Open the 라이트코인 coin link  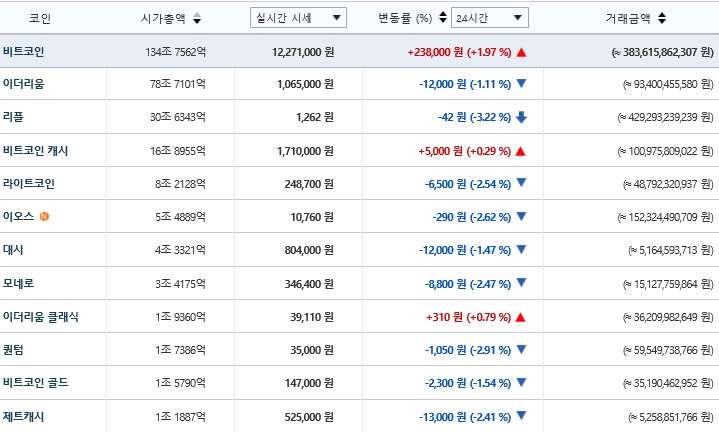tap(29, 184)
